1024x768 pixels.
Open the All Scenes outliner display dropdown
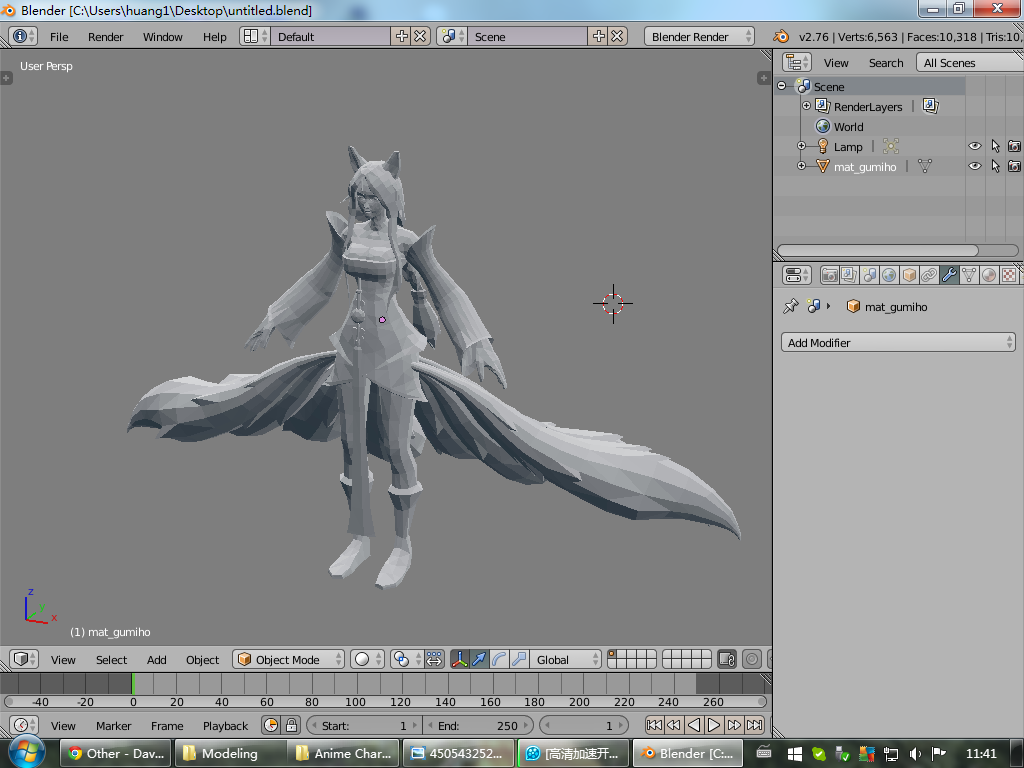tap(970, 63)
